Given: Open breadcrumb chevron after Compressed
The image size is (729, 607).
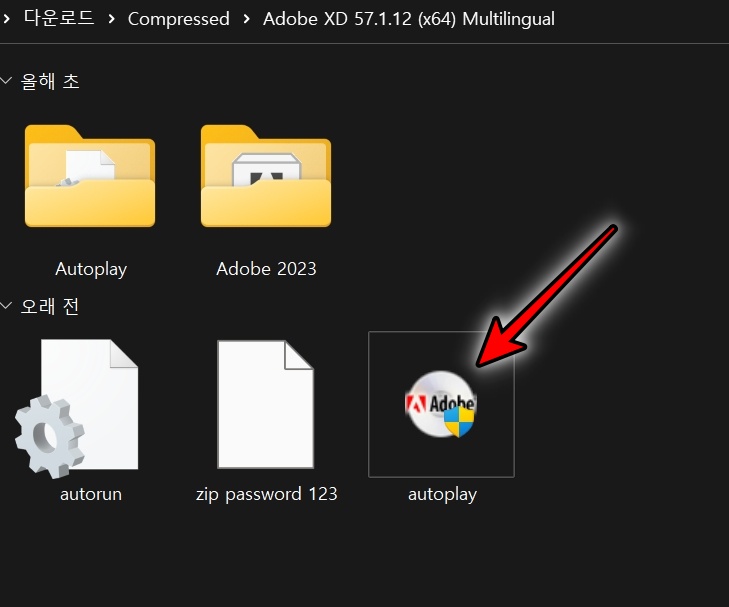Looking at the screenshot, I should pyautogui.click(x=246, y=19).
